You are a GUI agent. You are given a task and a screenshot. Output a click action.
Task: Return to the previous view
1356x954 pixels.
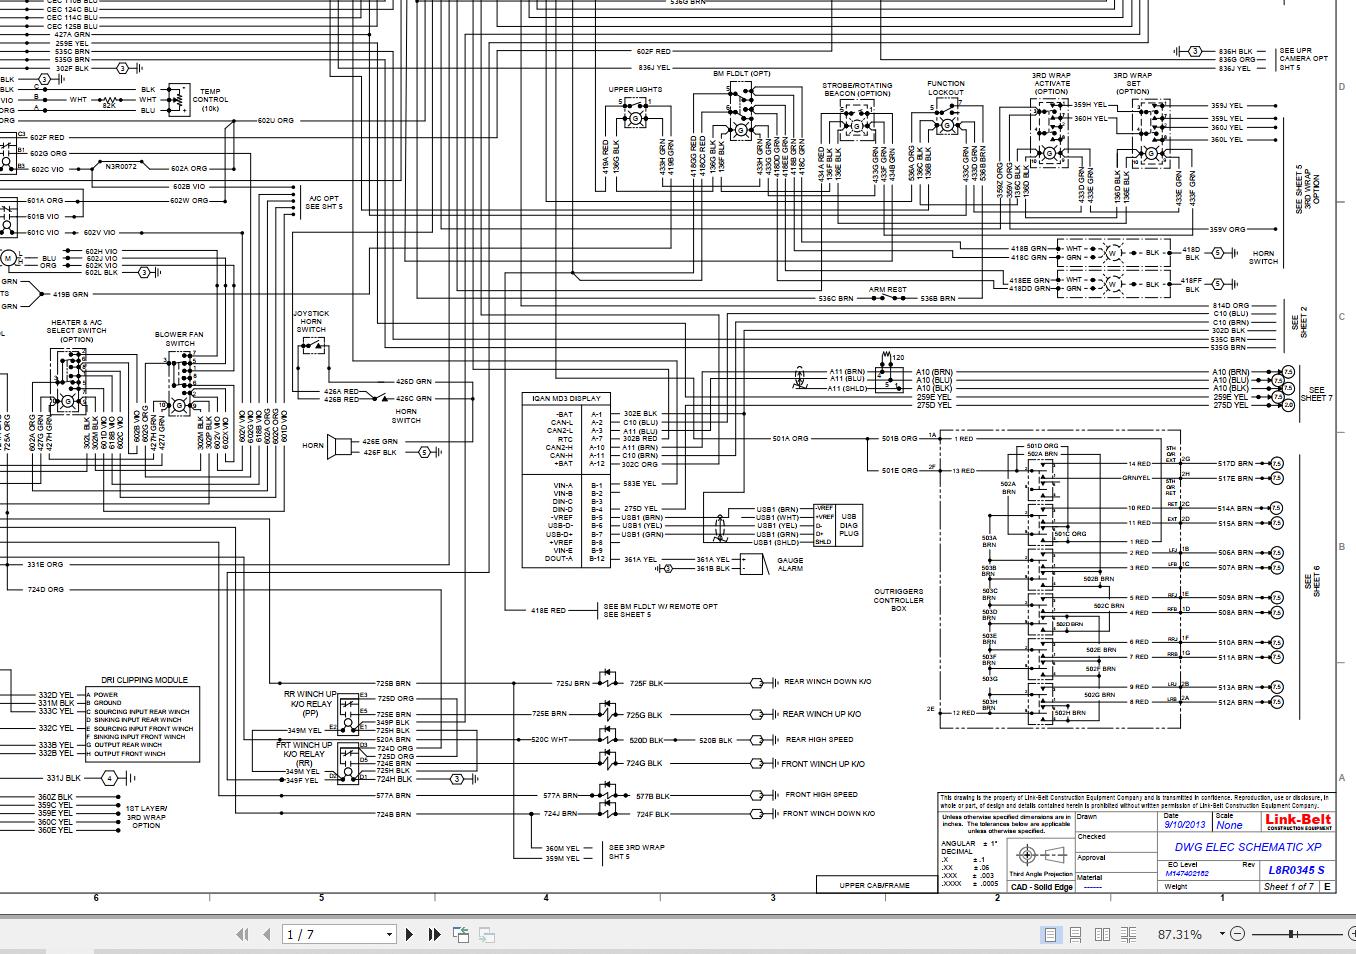(461, 934)
